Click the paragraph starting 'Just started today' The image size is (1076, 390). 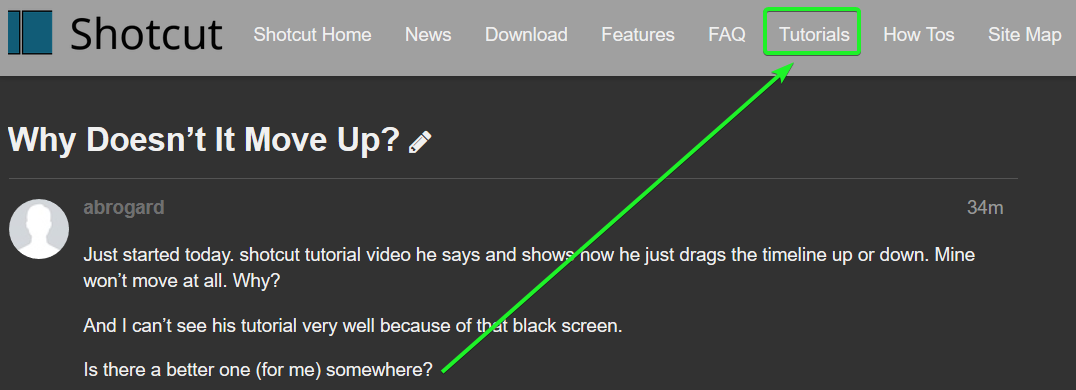pos(529,268)
